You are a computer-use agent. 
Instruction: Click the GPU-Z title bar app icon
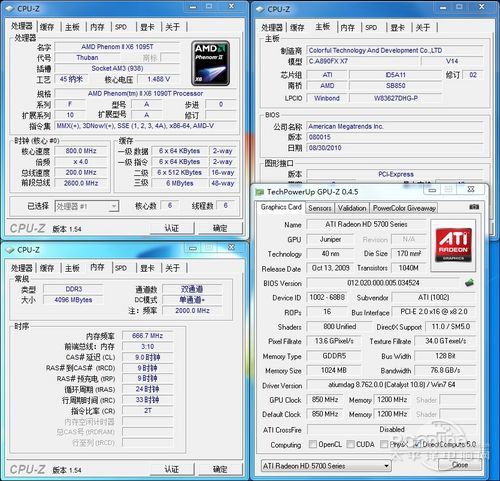click(x=259, y=192)
